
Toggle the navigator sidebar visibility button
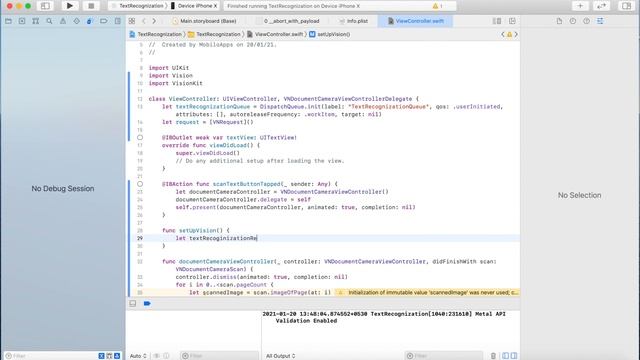click(x=45, y=6)
